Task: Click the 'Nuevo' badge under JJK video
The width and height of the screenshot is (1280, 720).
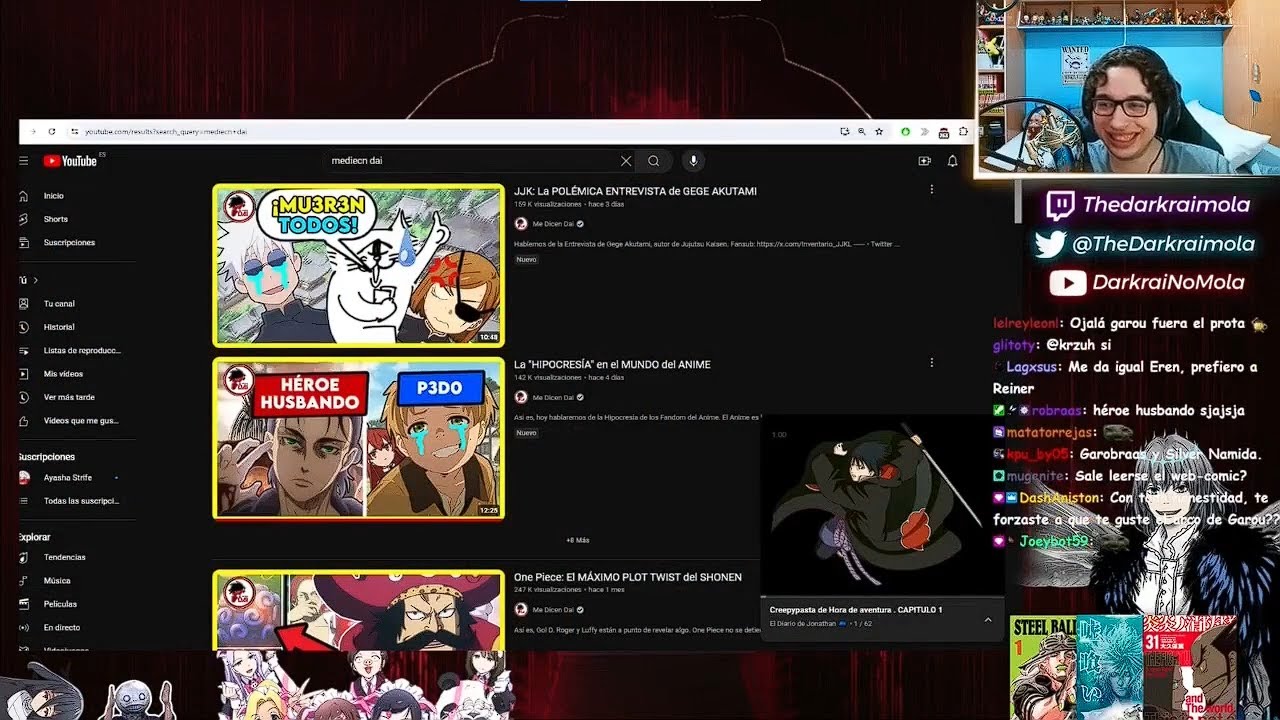Action: (526, 259)
